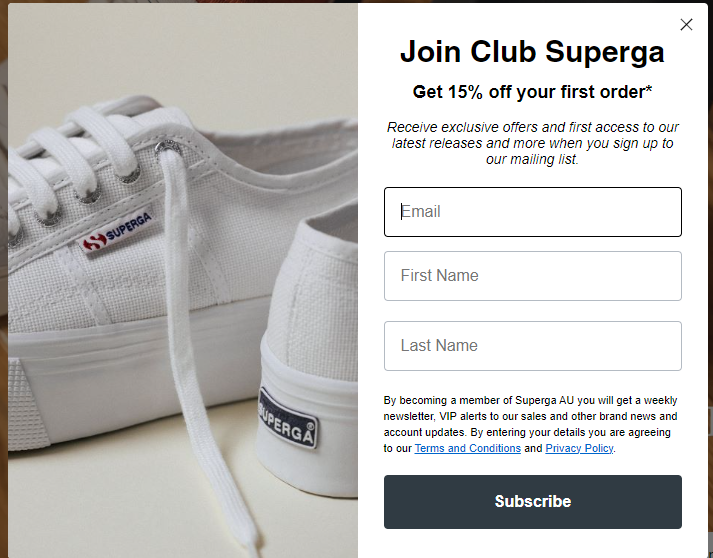Click the mailing list description paragraph
The width and height of the screenshot is (713, 558).
coord(532,143)
